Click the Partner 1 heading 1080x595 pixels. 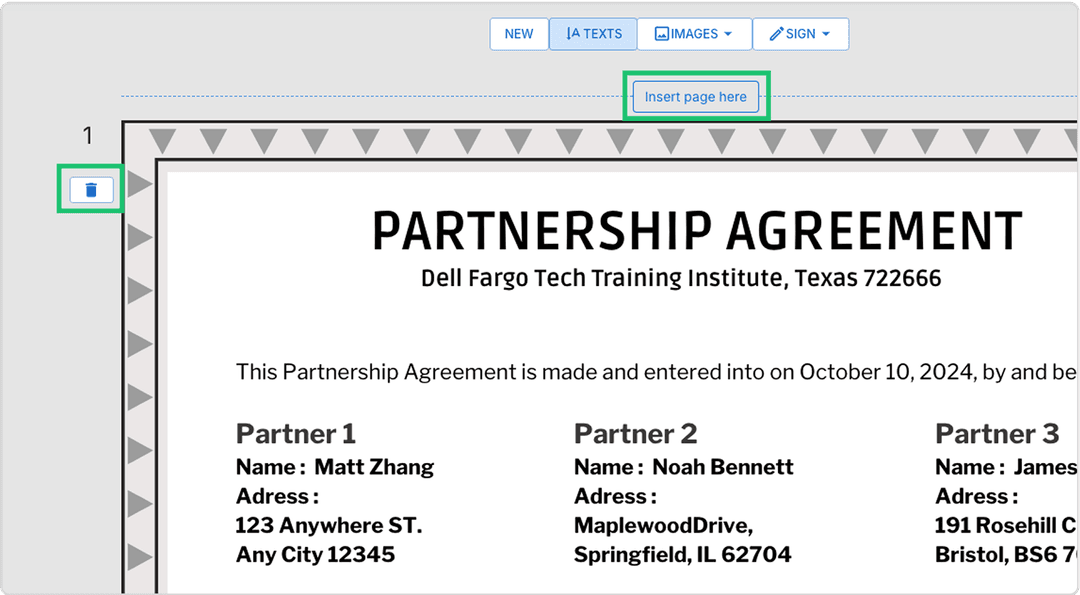tap(295, 434)
